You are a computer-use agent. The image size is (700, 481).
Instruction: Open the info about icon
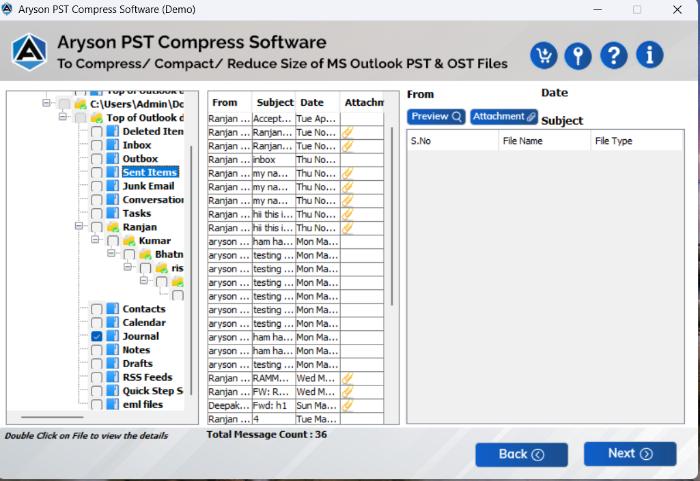click(x=650, y=56)
